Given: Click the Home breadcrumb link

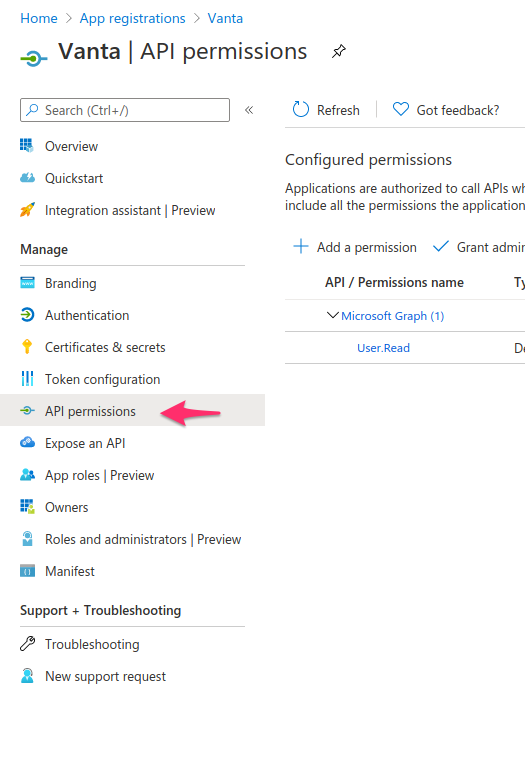Looking at the screenshot, I should click(x=39, y=18).
